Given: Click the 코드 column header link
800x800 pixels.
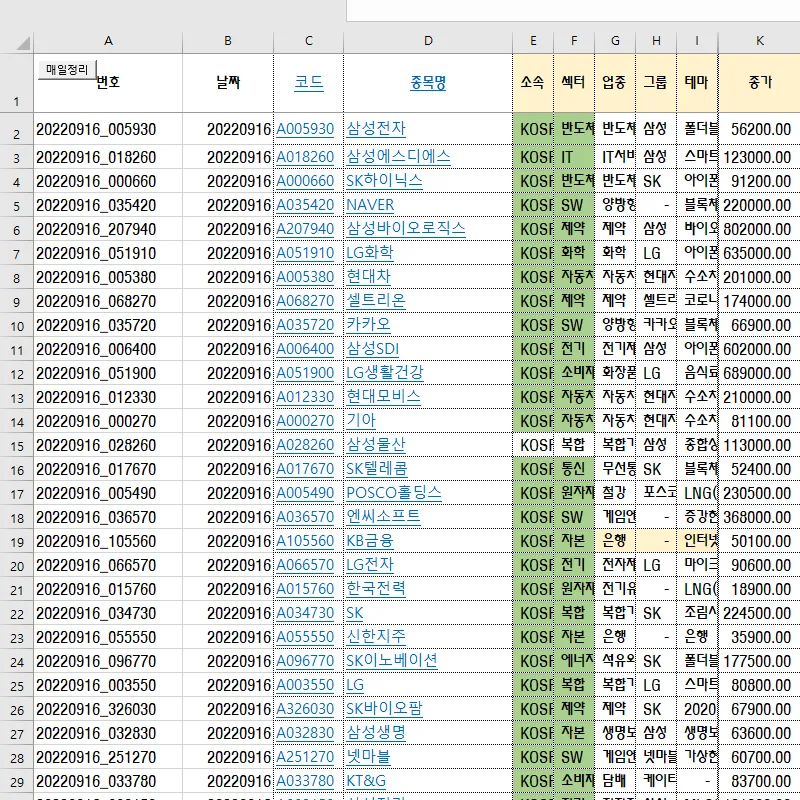Looking at the screenshot, I should 307,82.
